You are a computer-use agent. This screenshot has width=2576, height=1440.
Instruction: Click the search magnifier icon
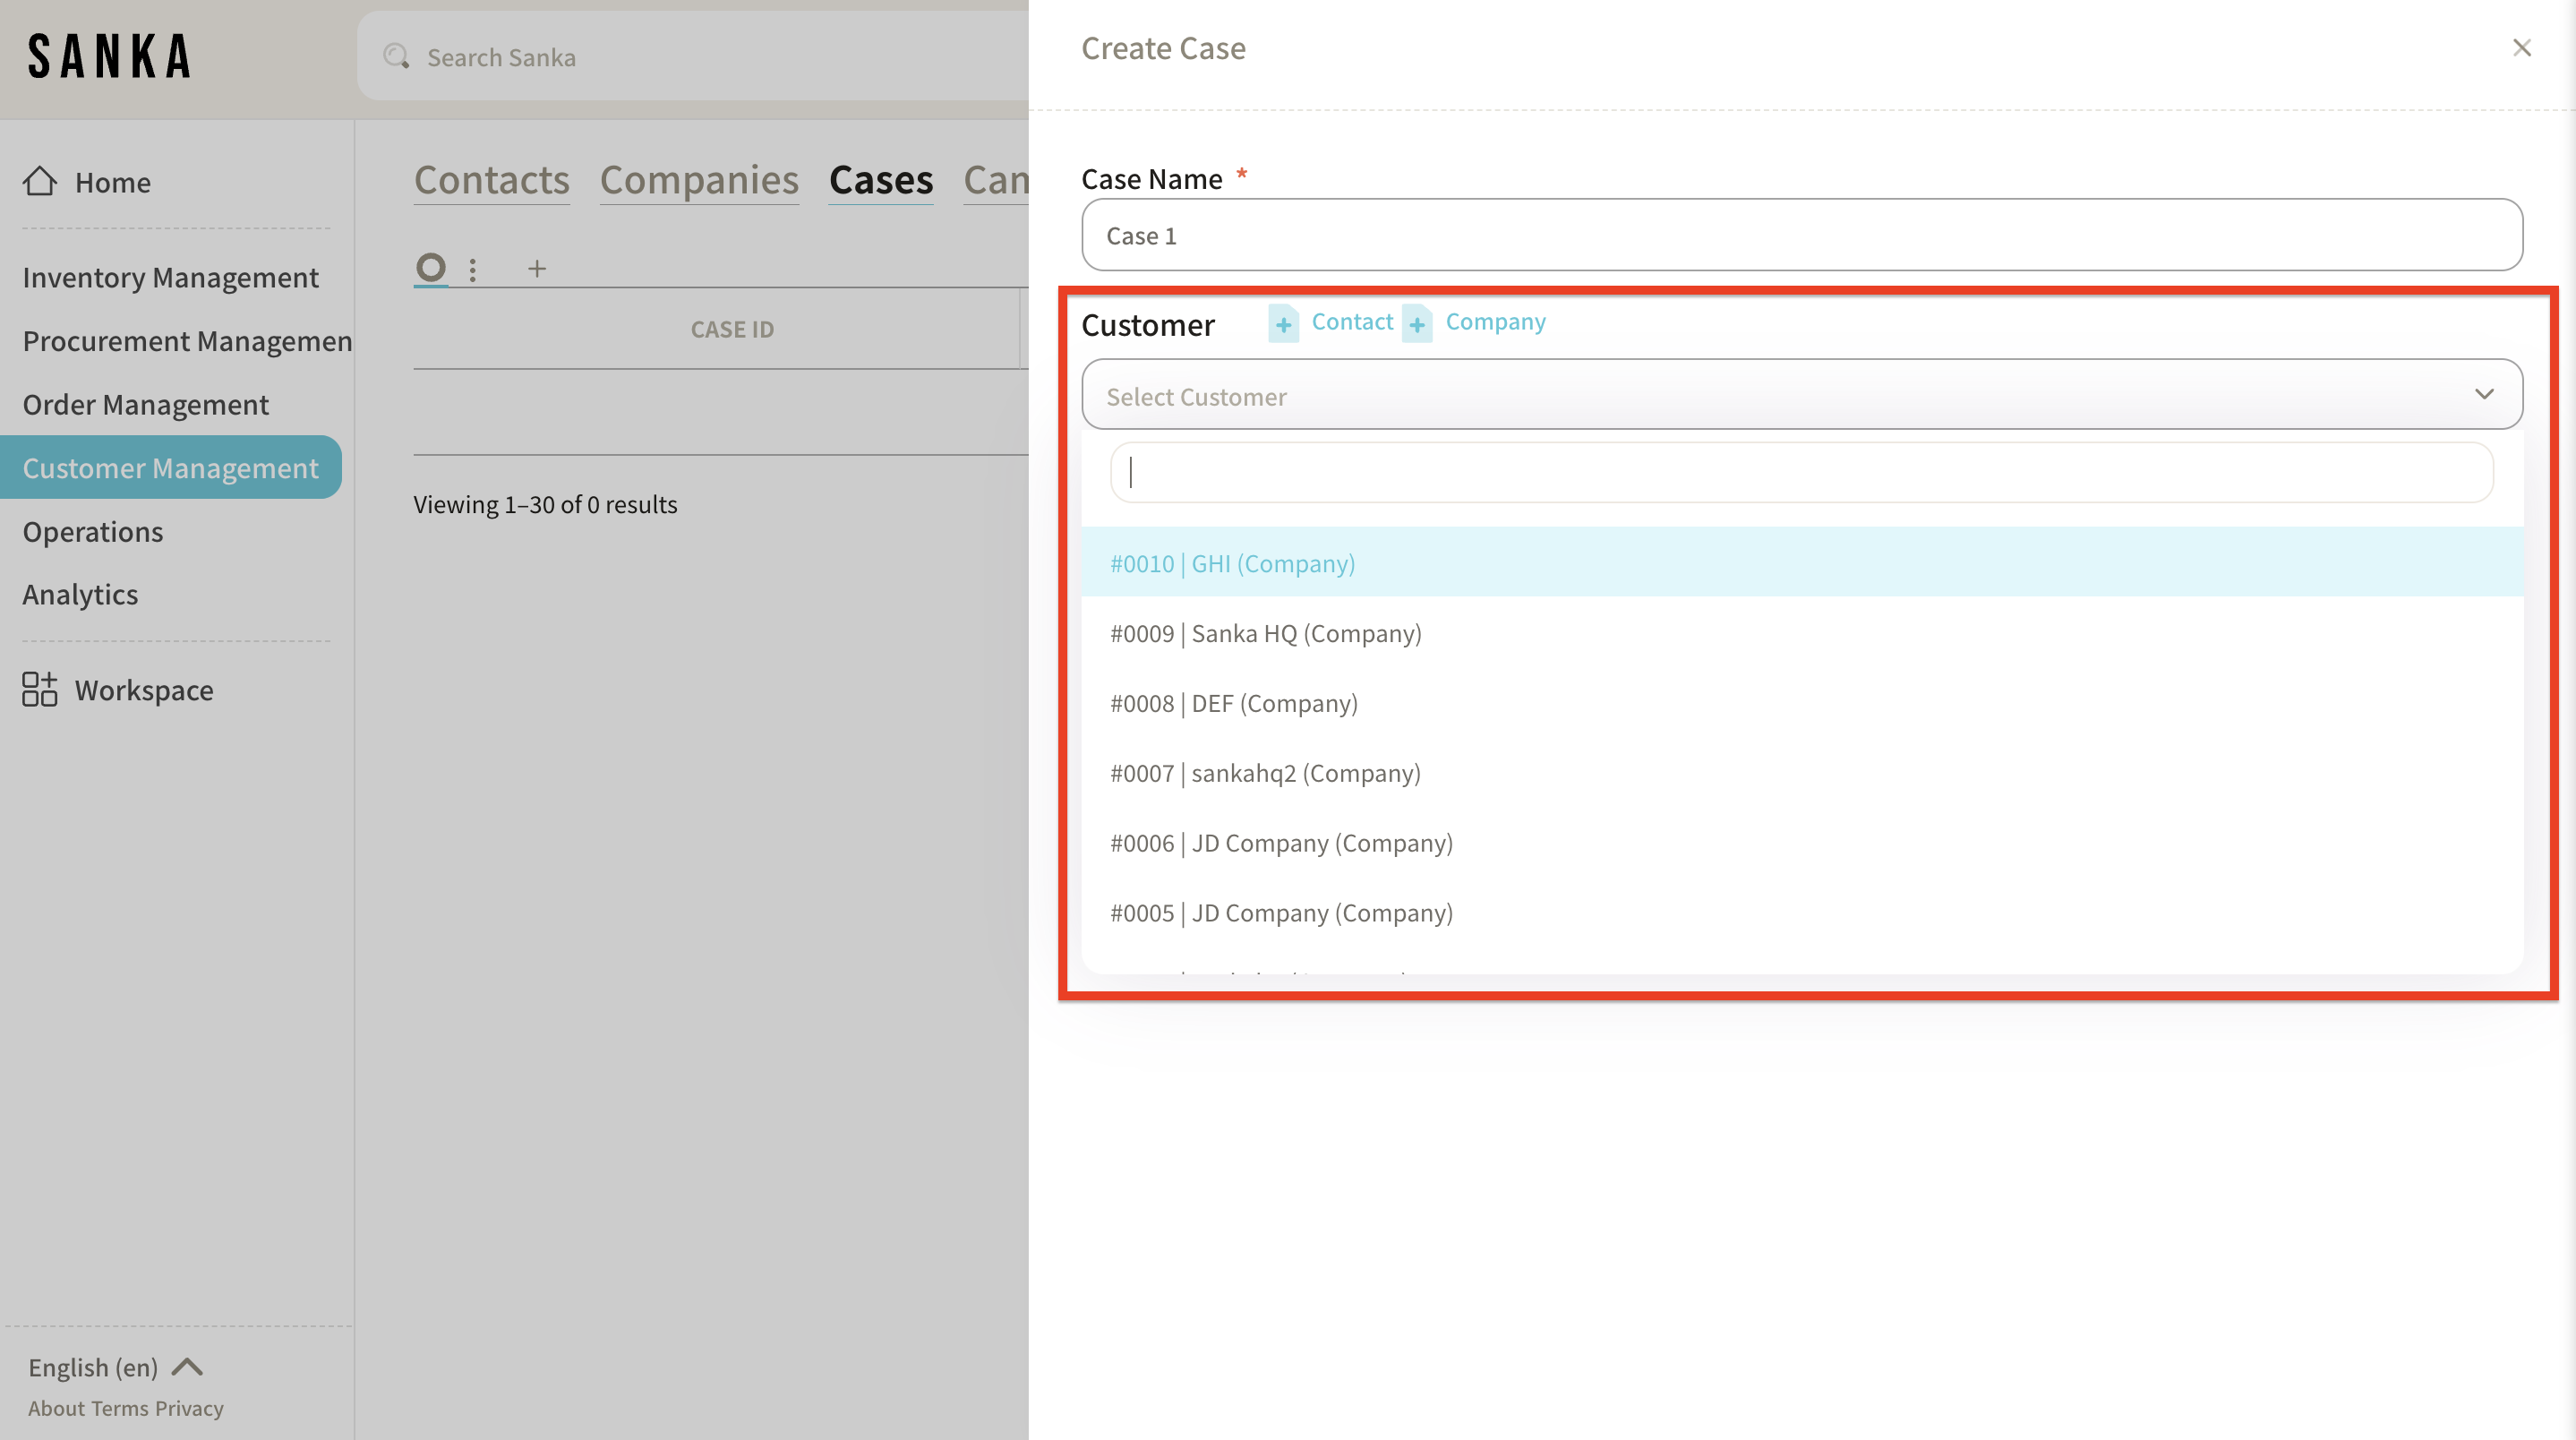point(396,57)
